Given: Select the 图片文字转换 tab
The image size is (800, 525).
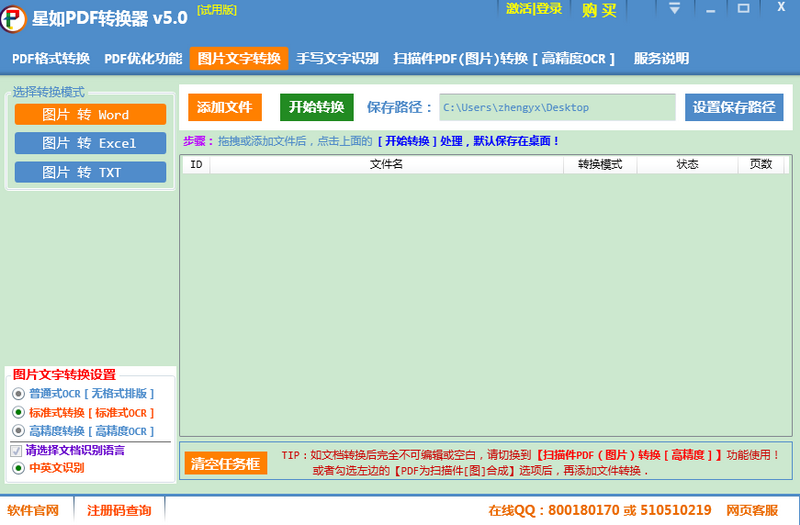Looking at the screenshot, I should (239, 58).
